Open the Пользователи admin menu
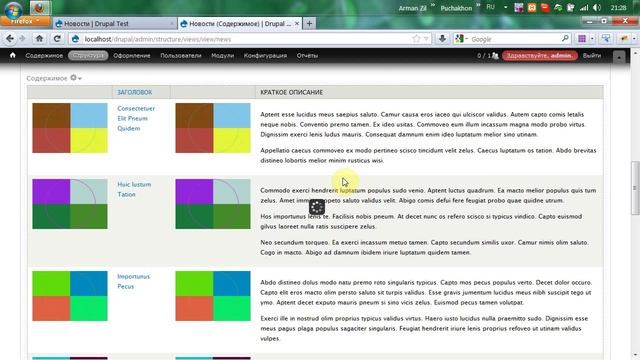The width and height of the screenshot is (640, 360). click(x=181, y=56)
